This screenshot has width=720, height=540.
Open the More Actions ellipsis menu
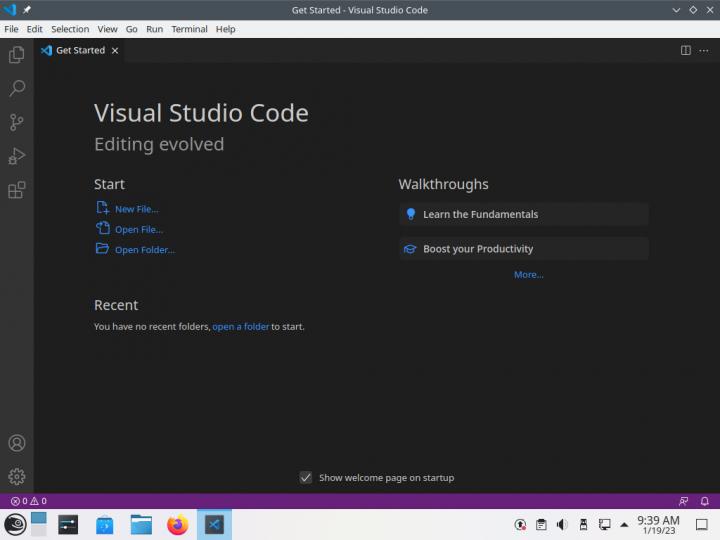[x=705, y=50]
